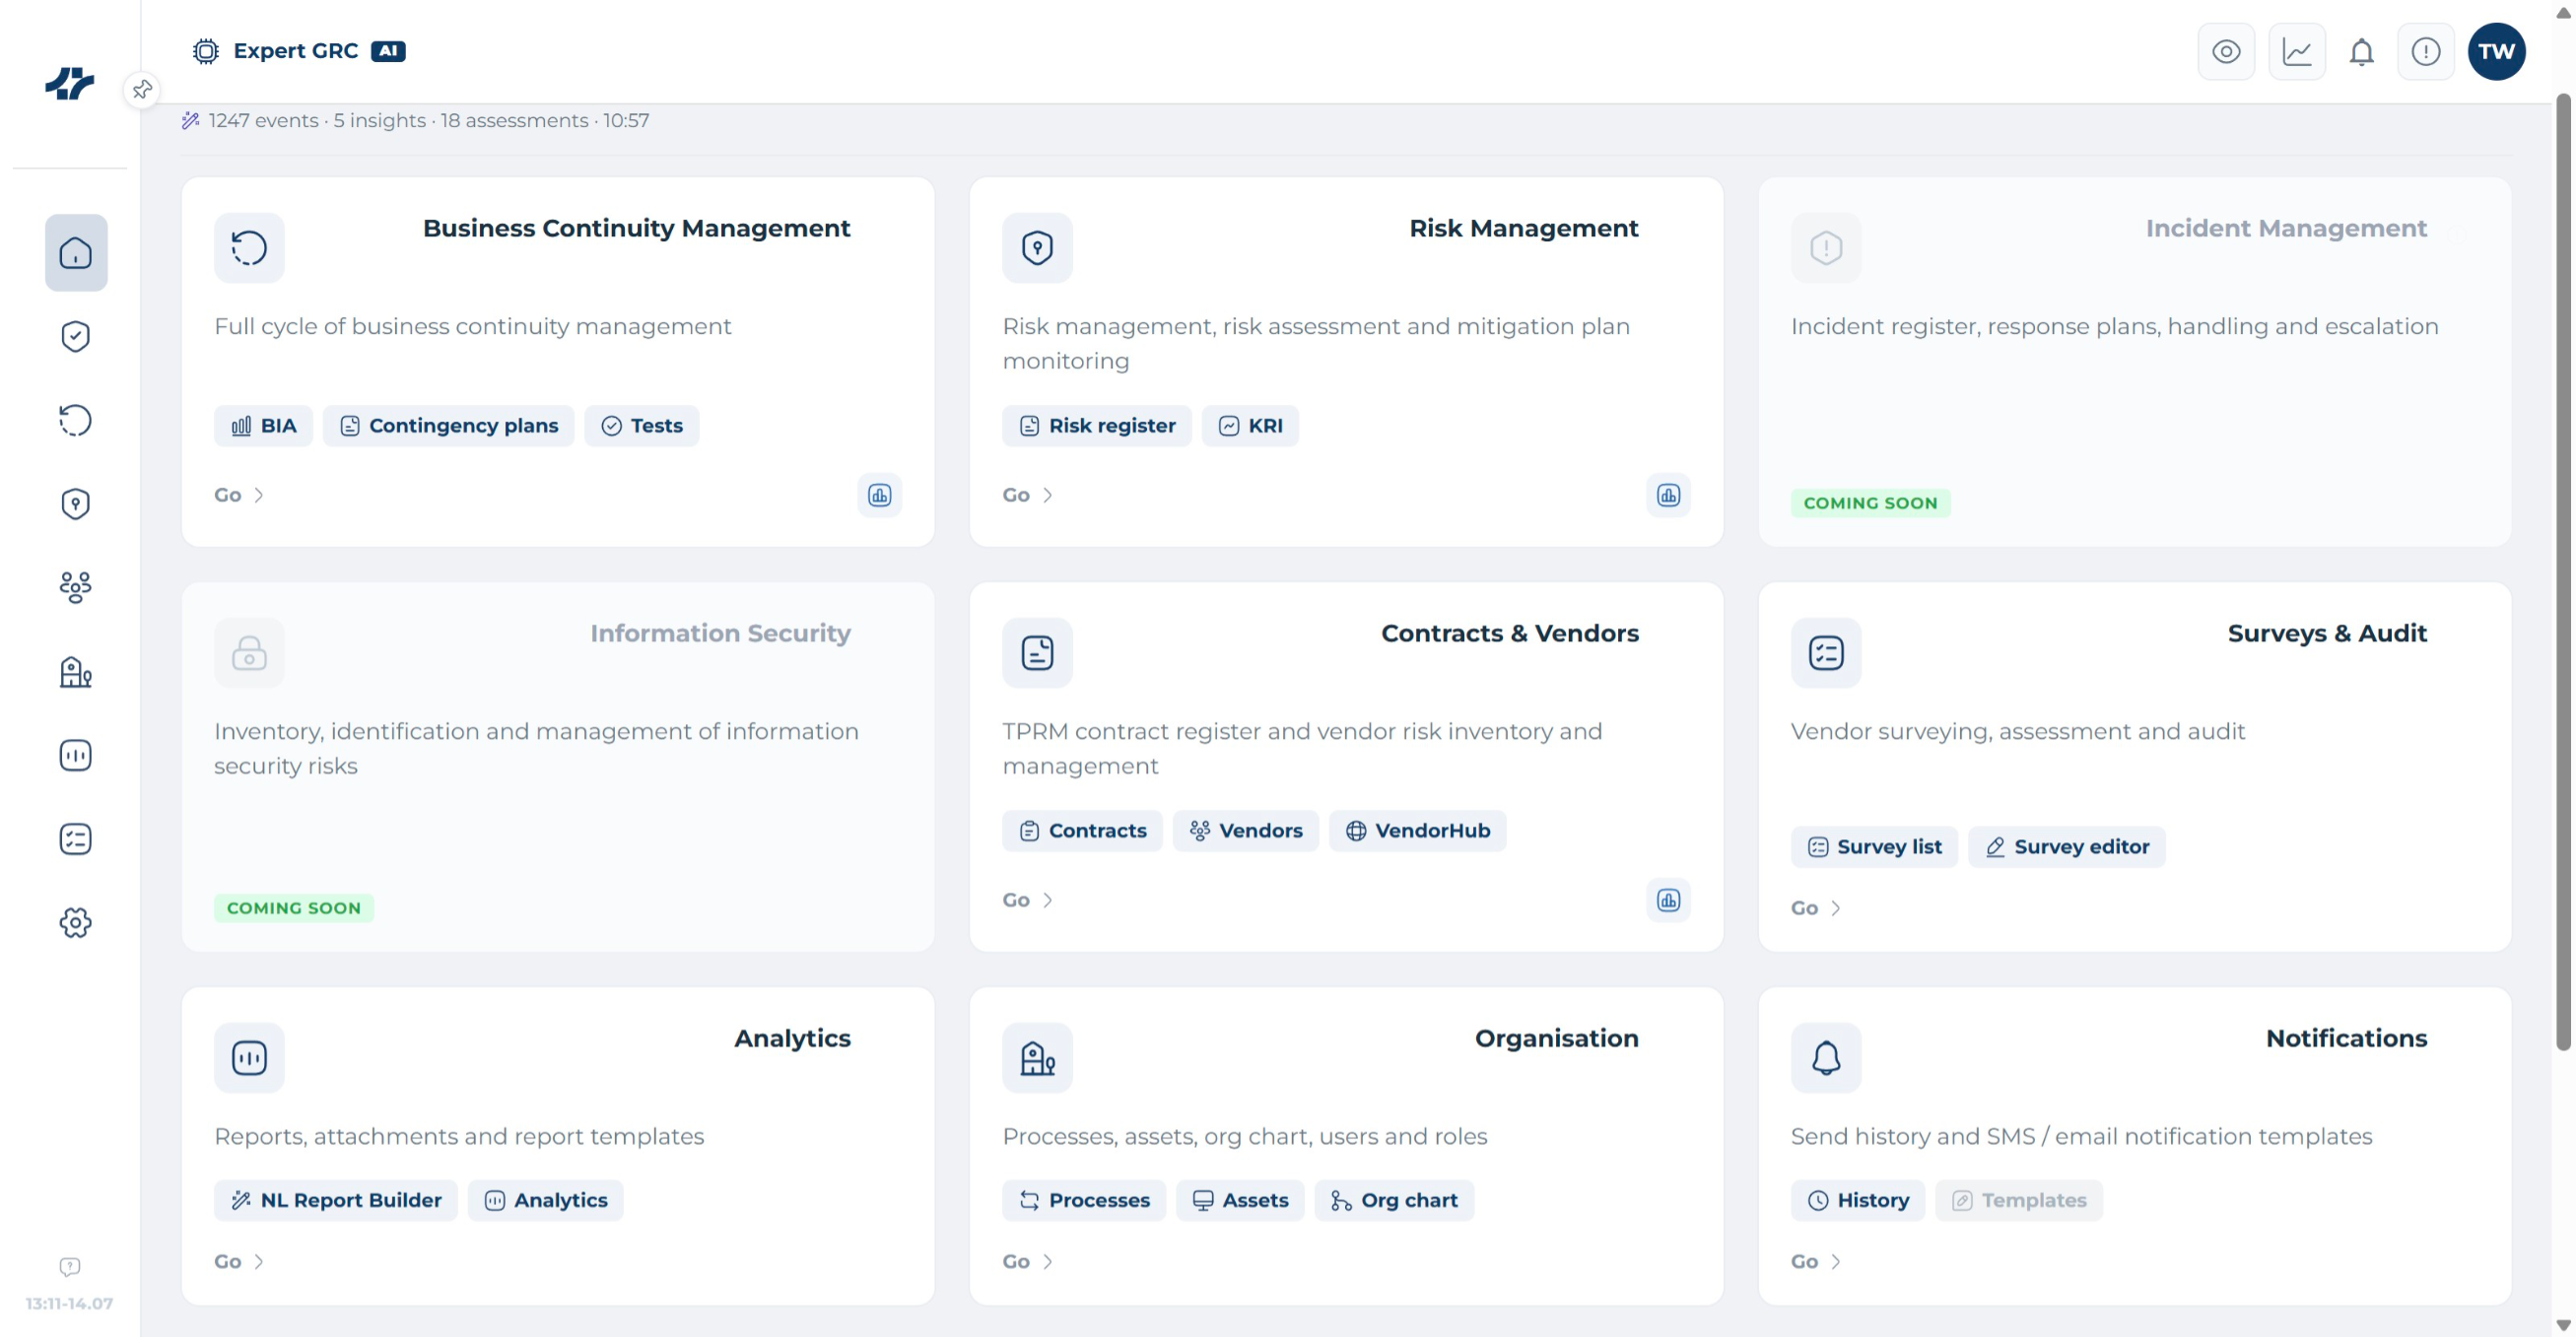Click the alert info icon in header

(x=2426, y=52)
